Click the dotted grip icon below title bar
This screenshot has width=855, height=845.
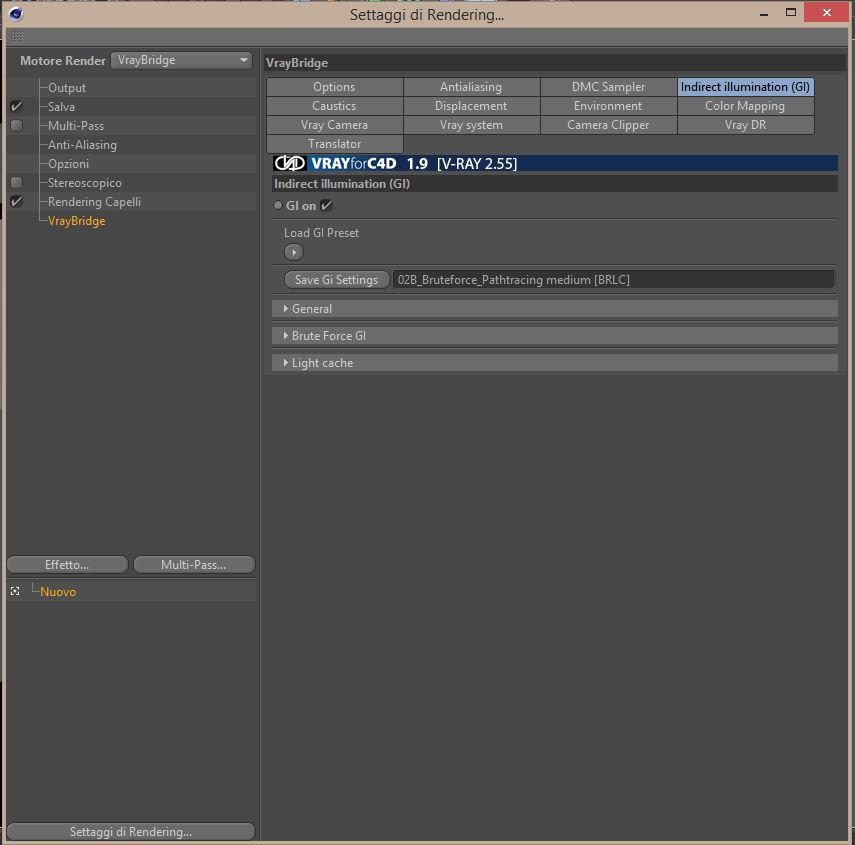point(17,37)
